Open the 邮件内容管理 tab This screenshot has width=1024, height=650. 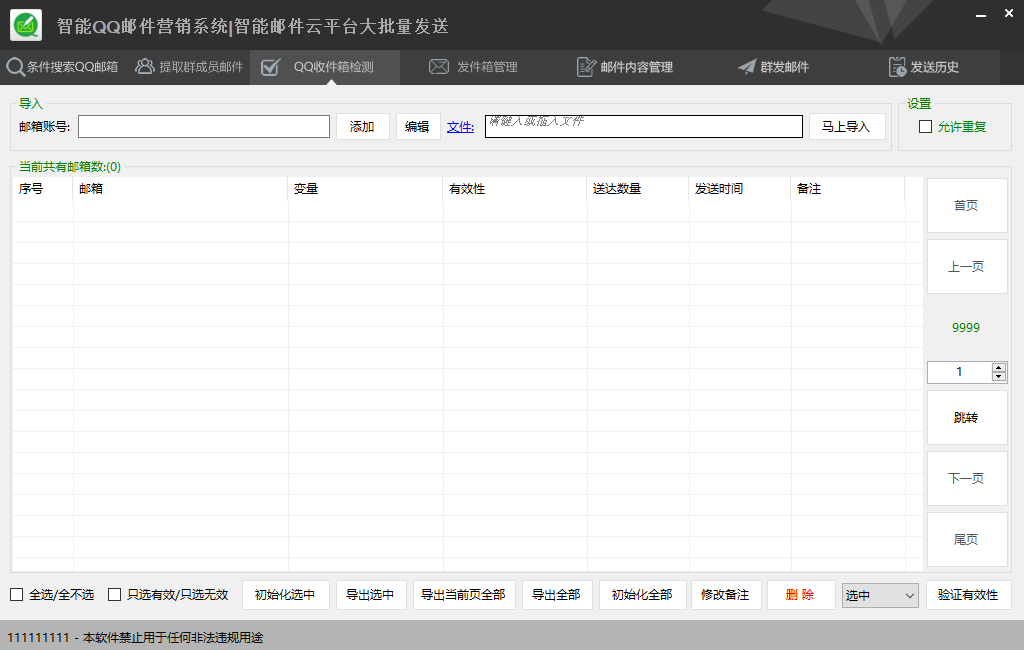625,67
